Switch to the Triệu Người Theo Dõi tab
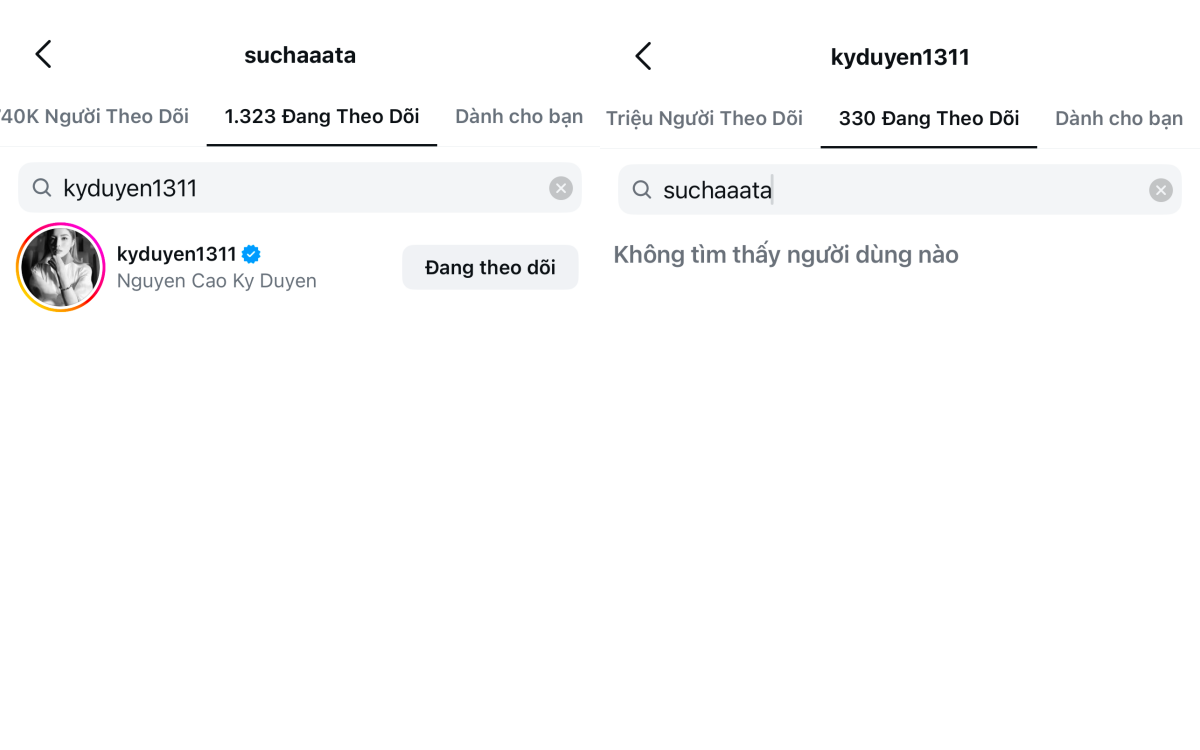The image size is (1200, 750). [704, 118]
